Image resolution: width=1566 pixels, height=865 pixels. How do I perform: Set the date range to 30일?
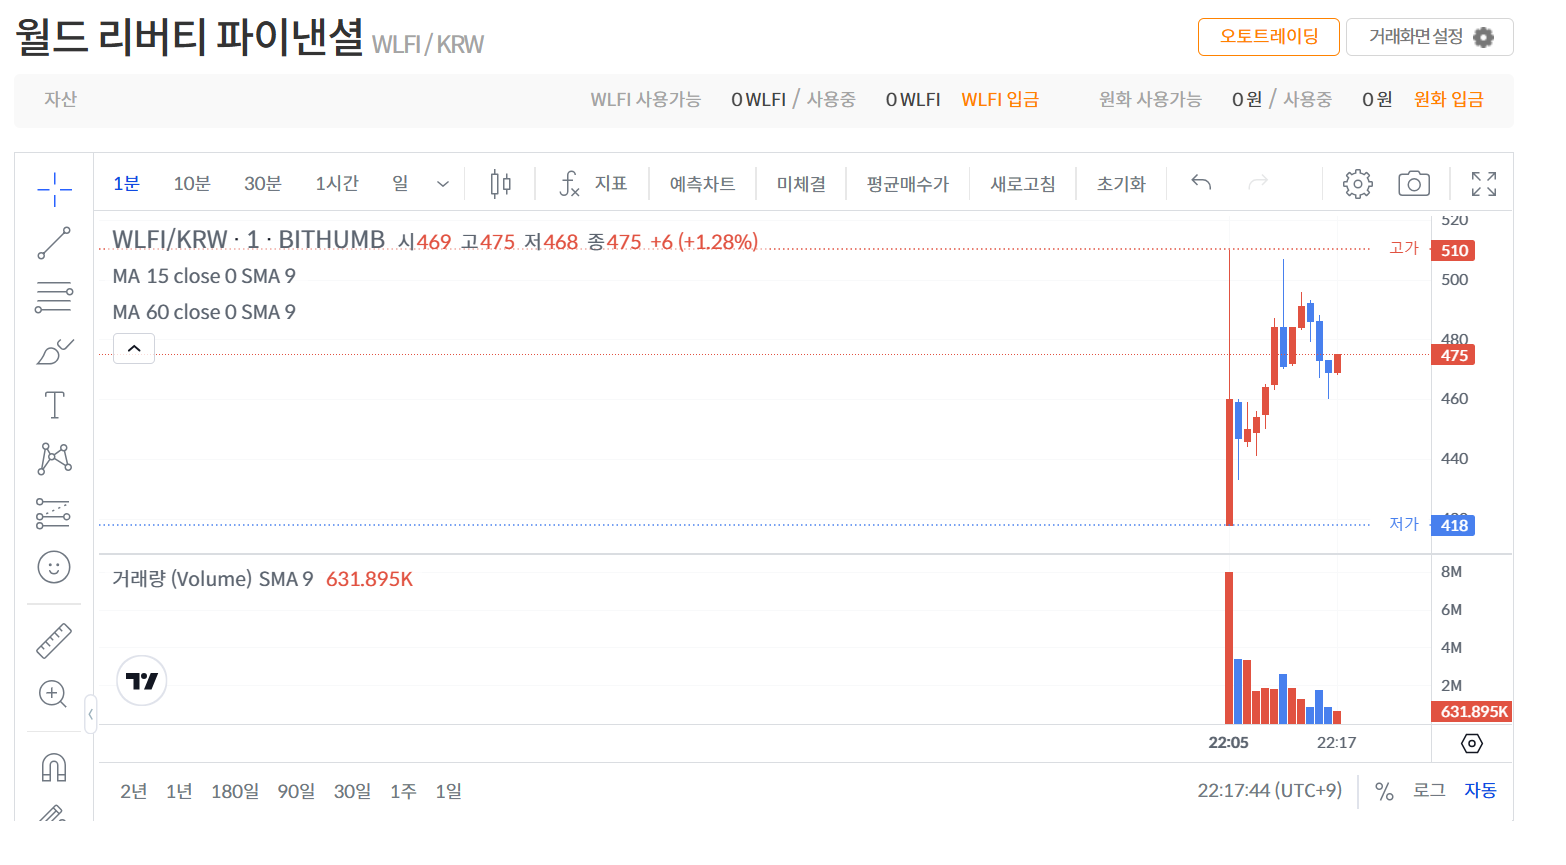tap(352, 791)
